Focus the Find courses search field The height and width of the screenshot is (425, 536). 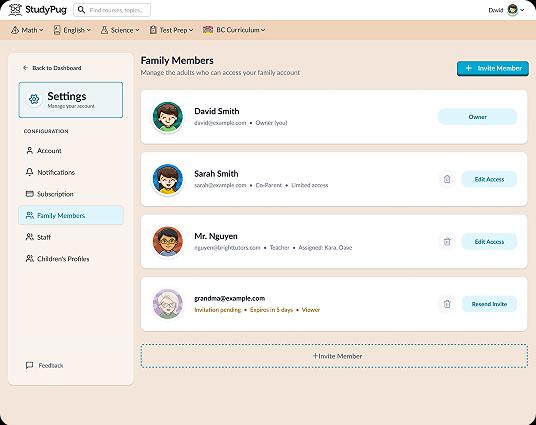112,10
